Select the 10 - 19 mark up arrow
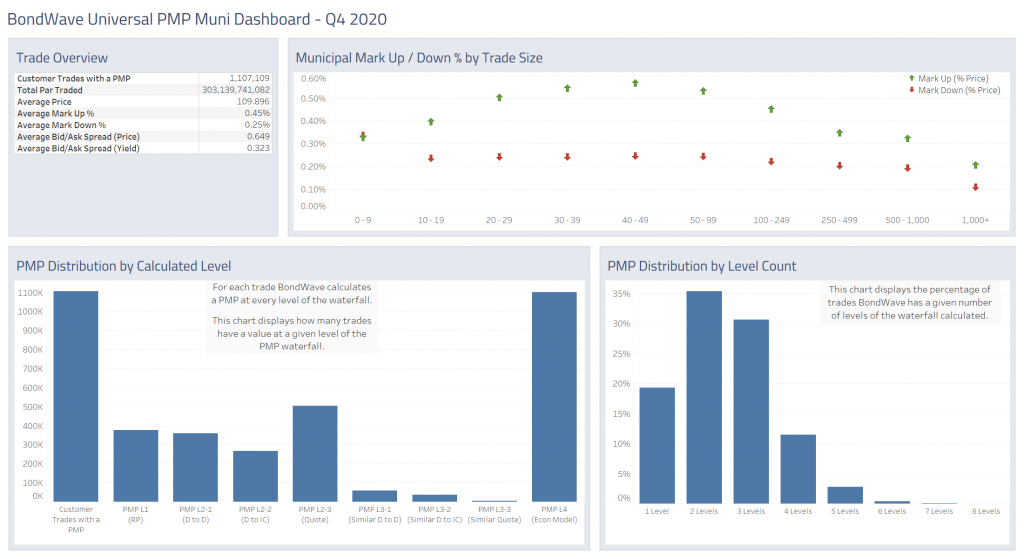 tap(431, 121)
